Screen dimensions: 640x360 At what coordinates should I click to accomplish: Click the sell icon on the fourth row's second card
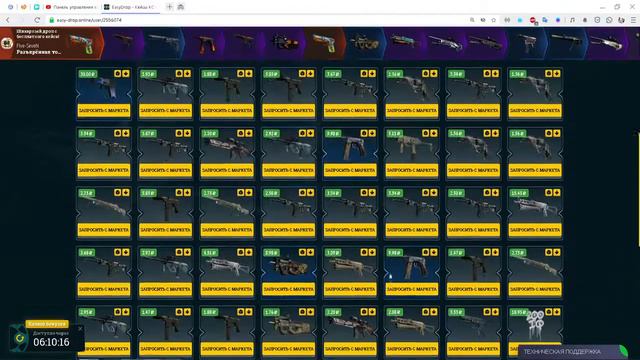click(x=179, y=252)
